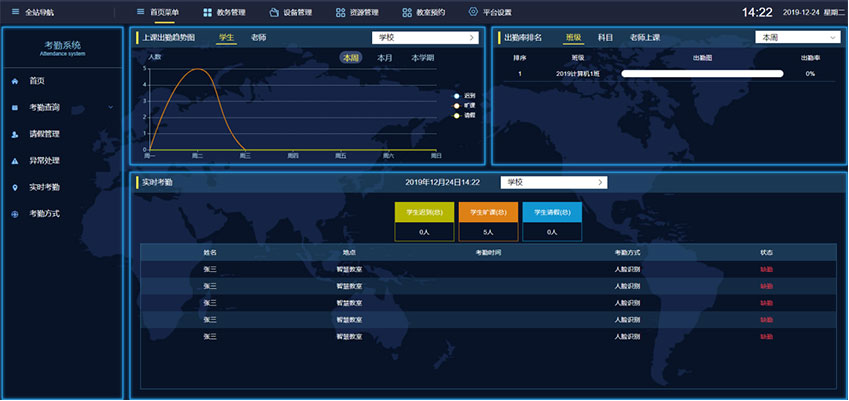
Task: Toggle the 迟到 legend series in chart
Action: tap(457, 96)
